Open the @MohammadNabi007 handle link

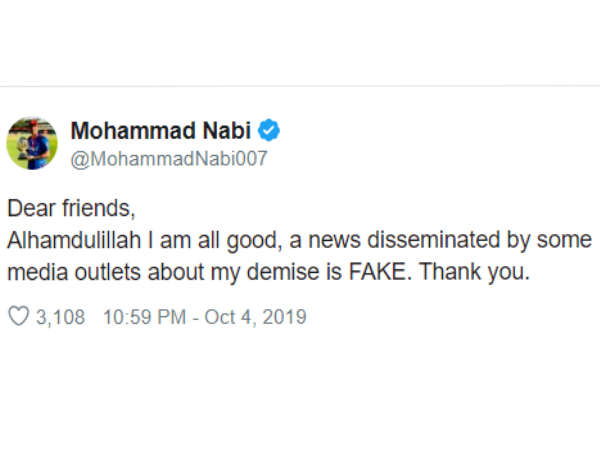point(168,158)
